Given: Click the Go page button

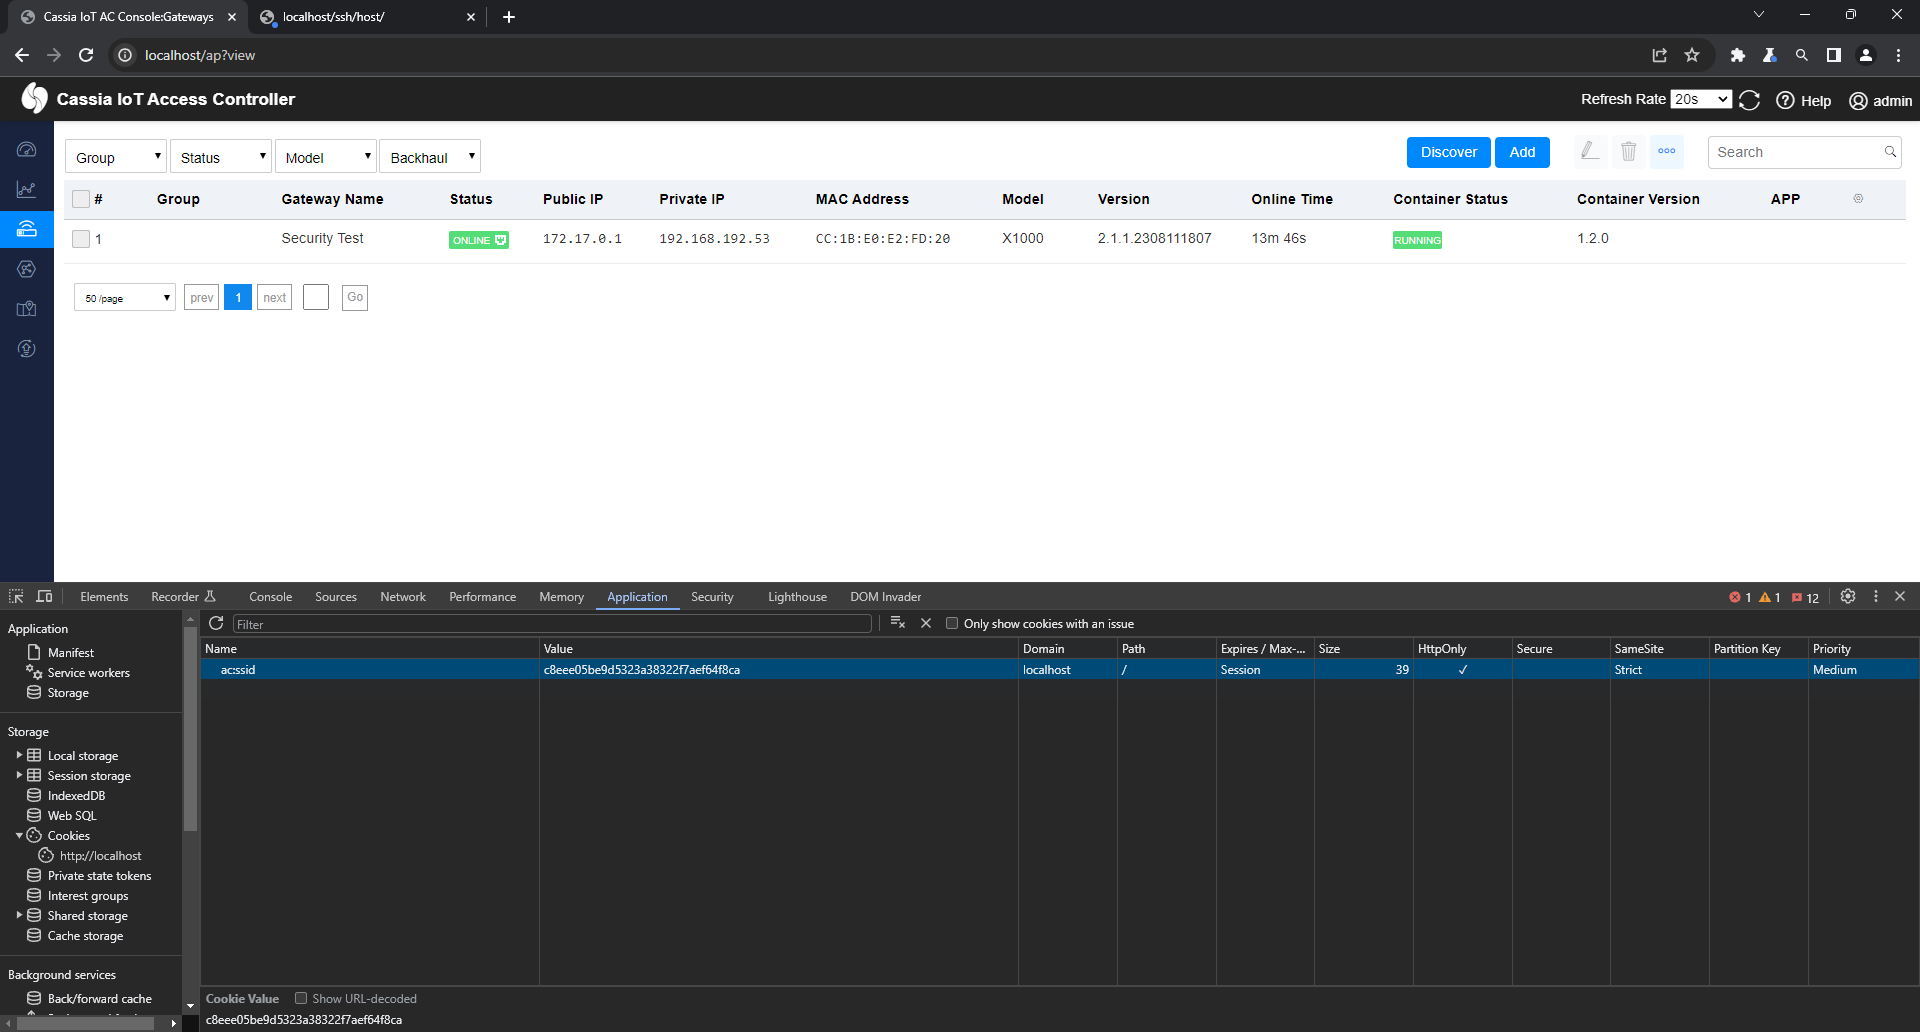Looking at the screenshot, I should tap(355, 298).
